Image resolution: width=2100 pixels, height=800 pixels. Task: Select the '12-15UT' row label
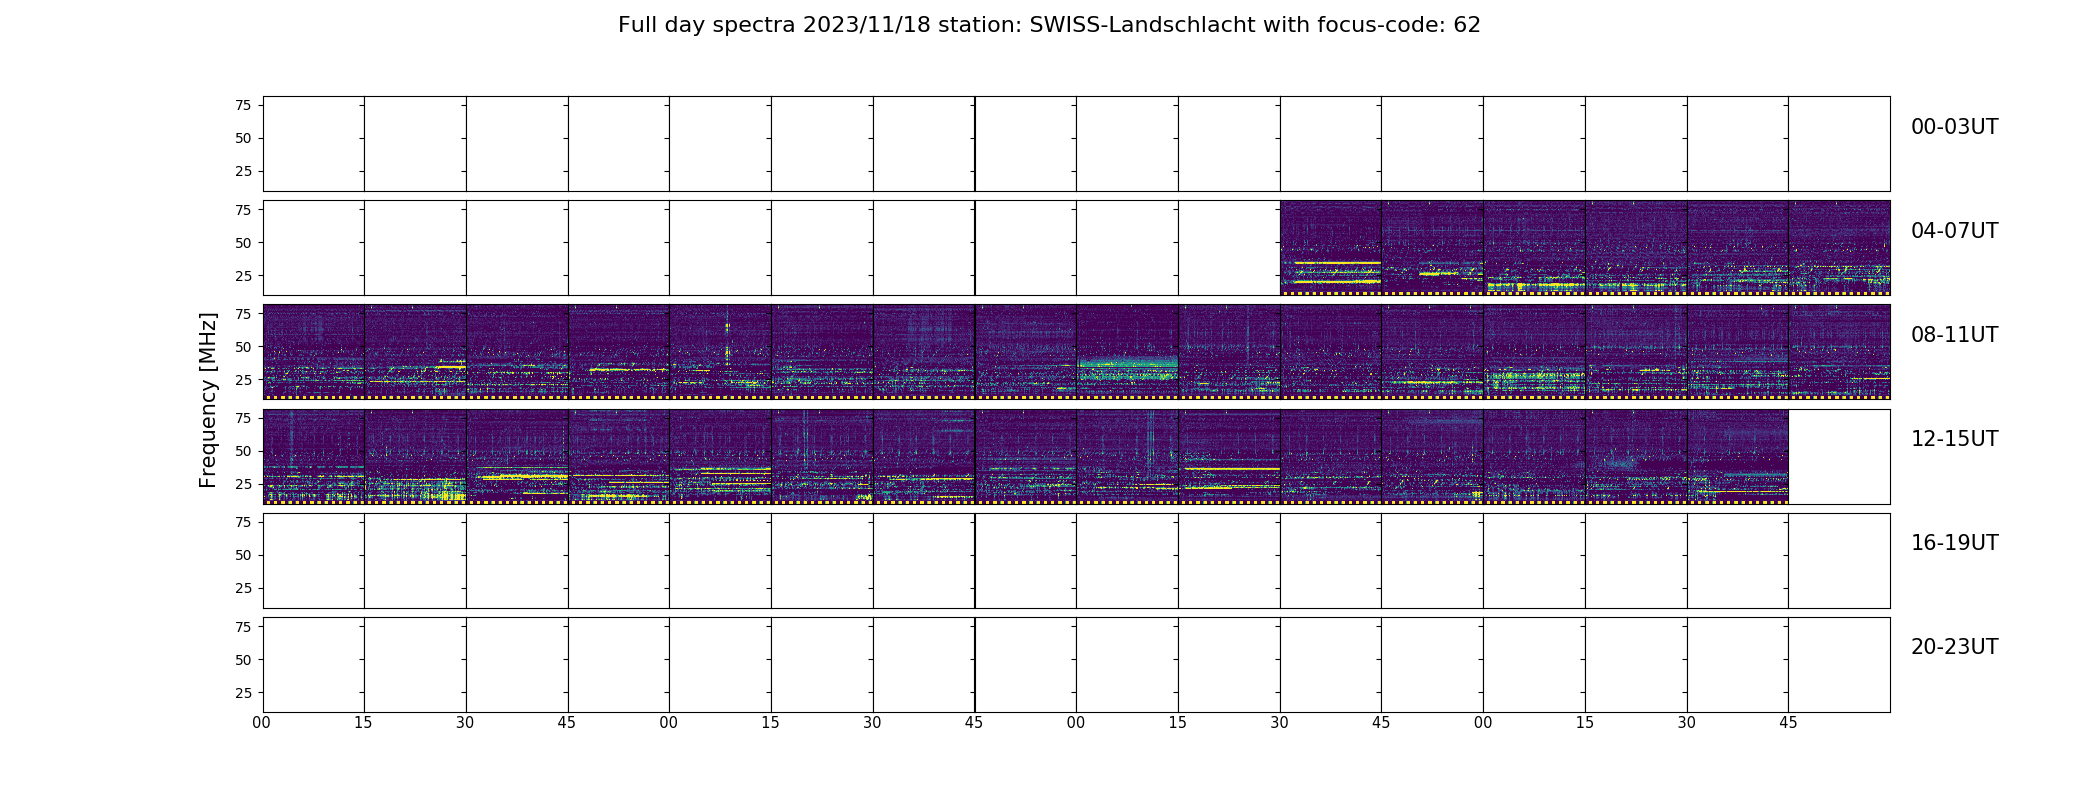(x=1954, y=439)
